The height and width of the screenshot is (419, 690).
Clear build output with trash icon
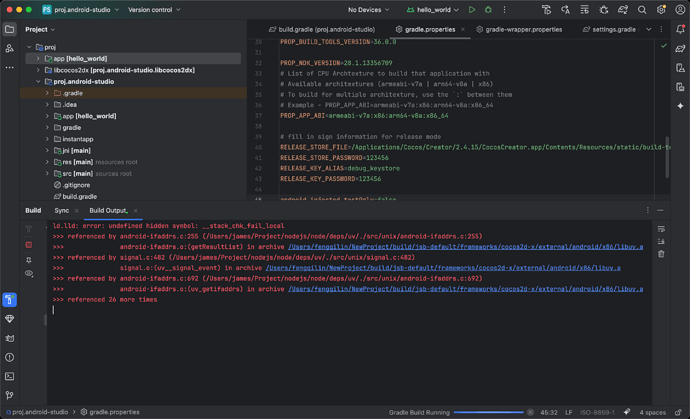pyautogui.click(x=661, y=254)
